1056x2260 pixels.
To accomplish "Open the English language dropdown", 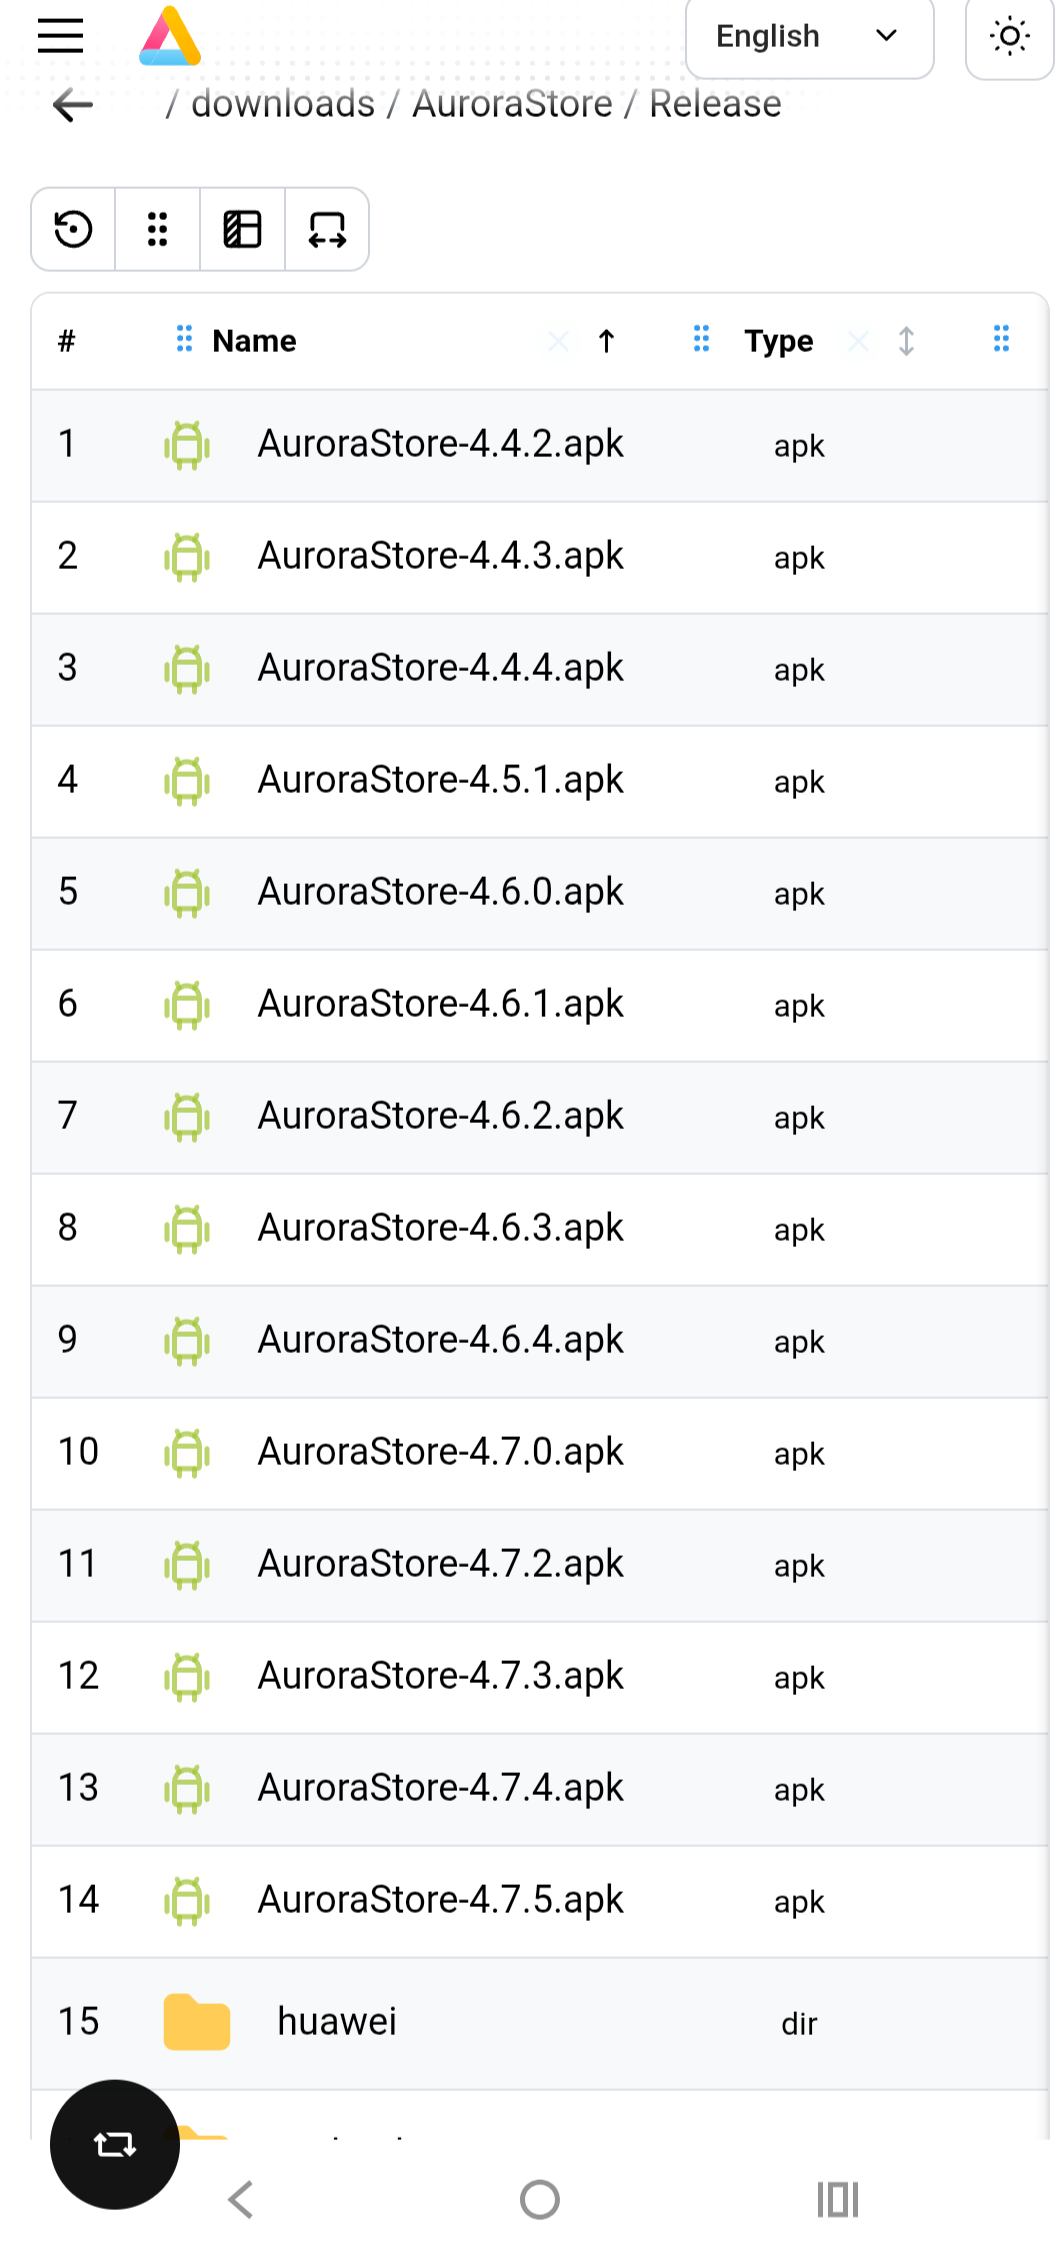I will click(x=809, y=37).
